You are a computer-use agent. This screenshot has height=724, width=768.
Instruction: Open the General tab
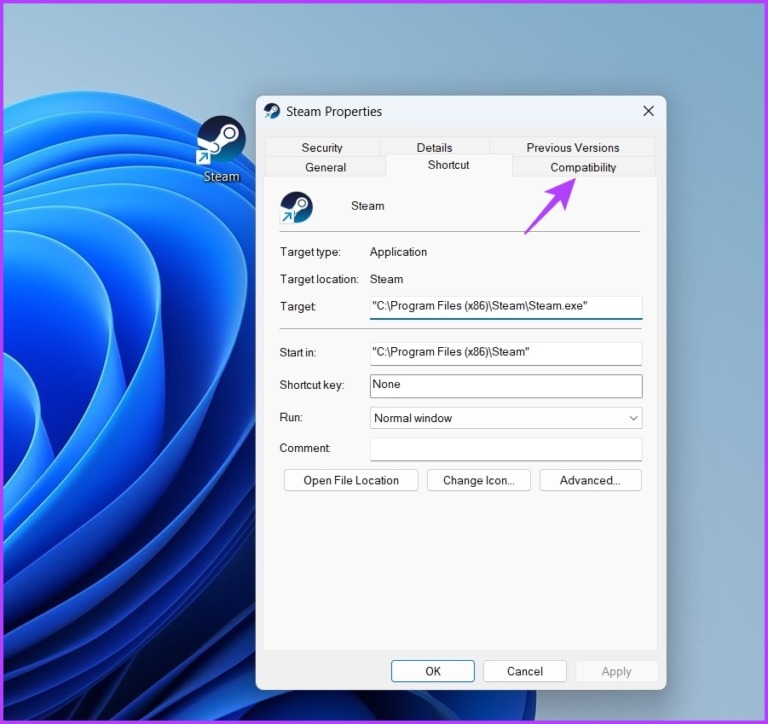click(325, 167)
